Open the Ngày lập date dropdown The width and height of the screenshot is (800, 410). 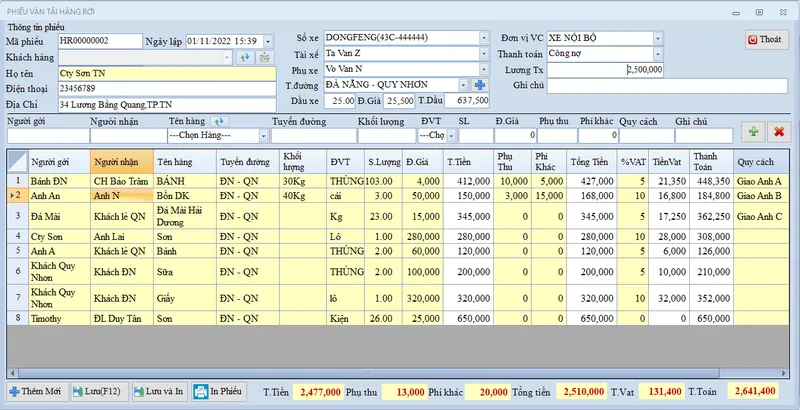(x=268, y=41)
